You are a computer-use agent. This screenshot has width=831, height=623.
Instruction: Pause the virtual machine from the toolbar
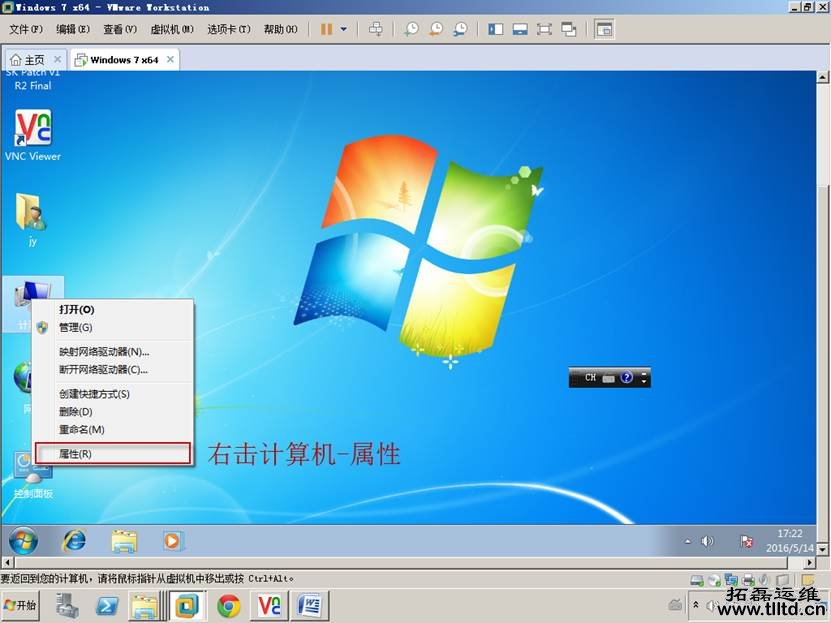[x=326, y=29]
